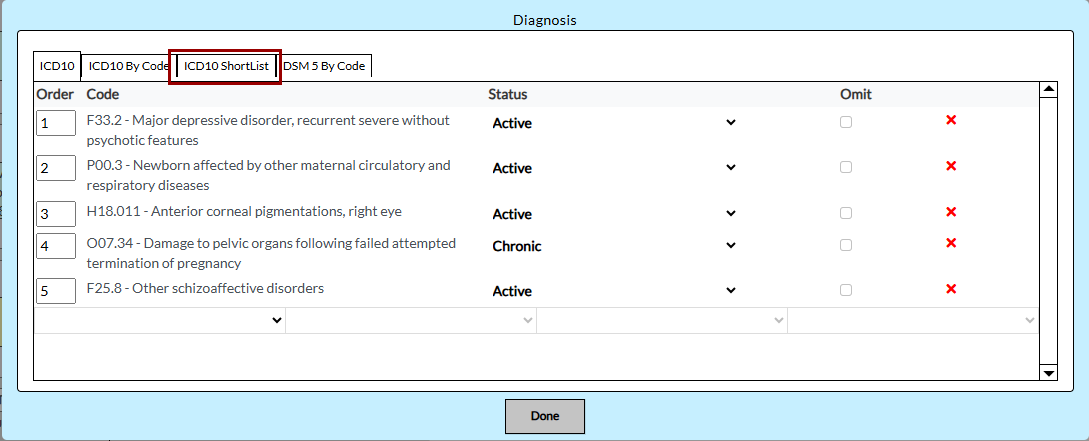Click red X for H18.011 corneal pigmentations
The height and width of the screenshot is (441, 1089).
(x=951, y=212)
